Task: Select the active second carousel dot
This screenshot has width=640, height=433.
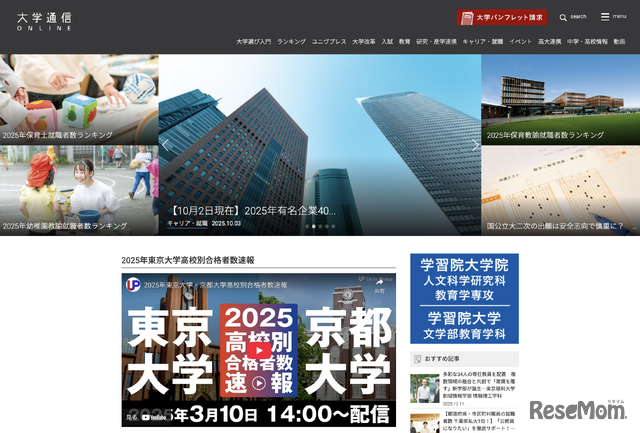Action: coord(313,226)
